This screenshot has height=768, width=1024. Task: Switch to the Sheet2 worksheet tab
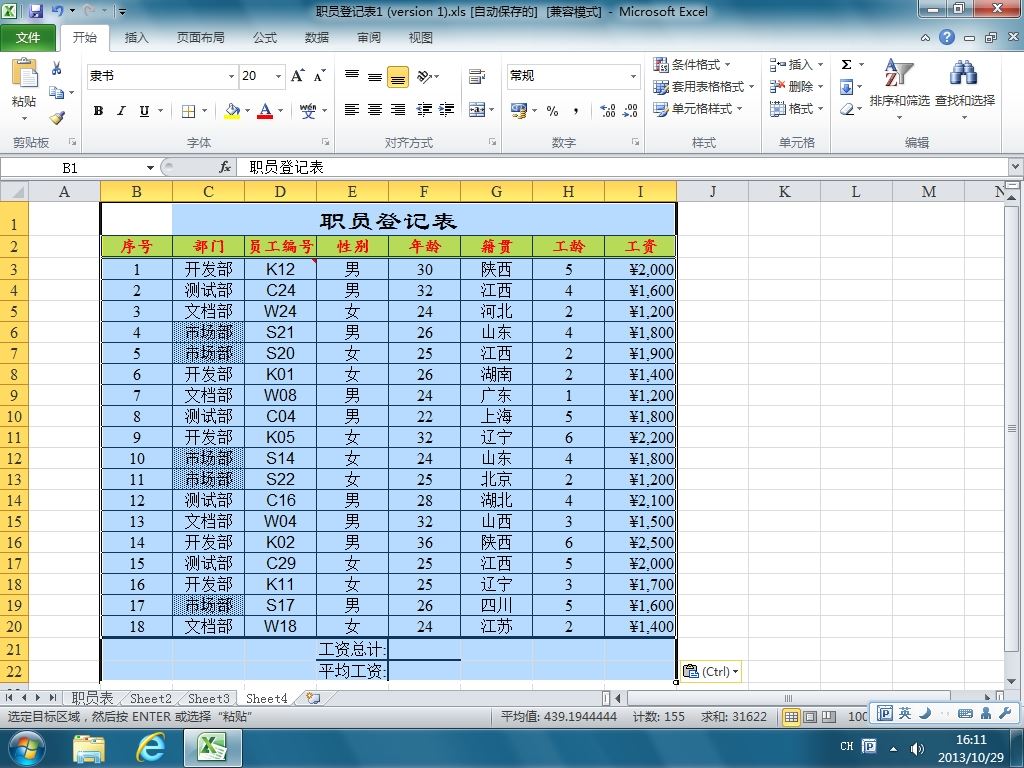[151, 698]
